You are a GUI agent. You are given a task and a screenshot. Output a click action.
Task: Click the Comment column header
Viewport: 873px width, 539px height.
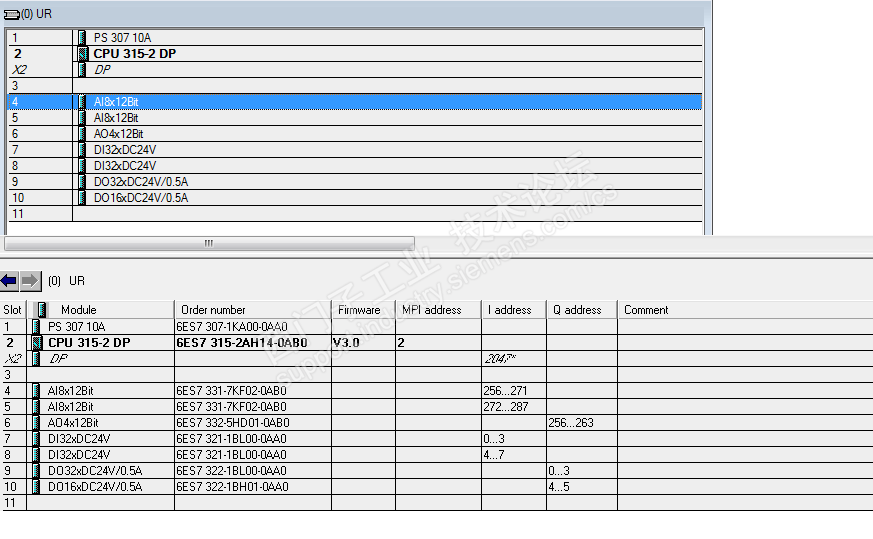[x=745, y=310]
